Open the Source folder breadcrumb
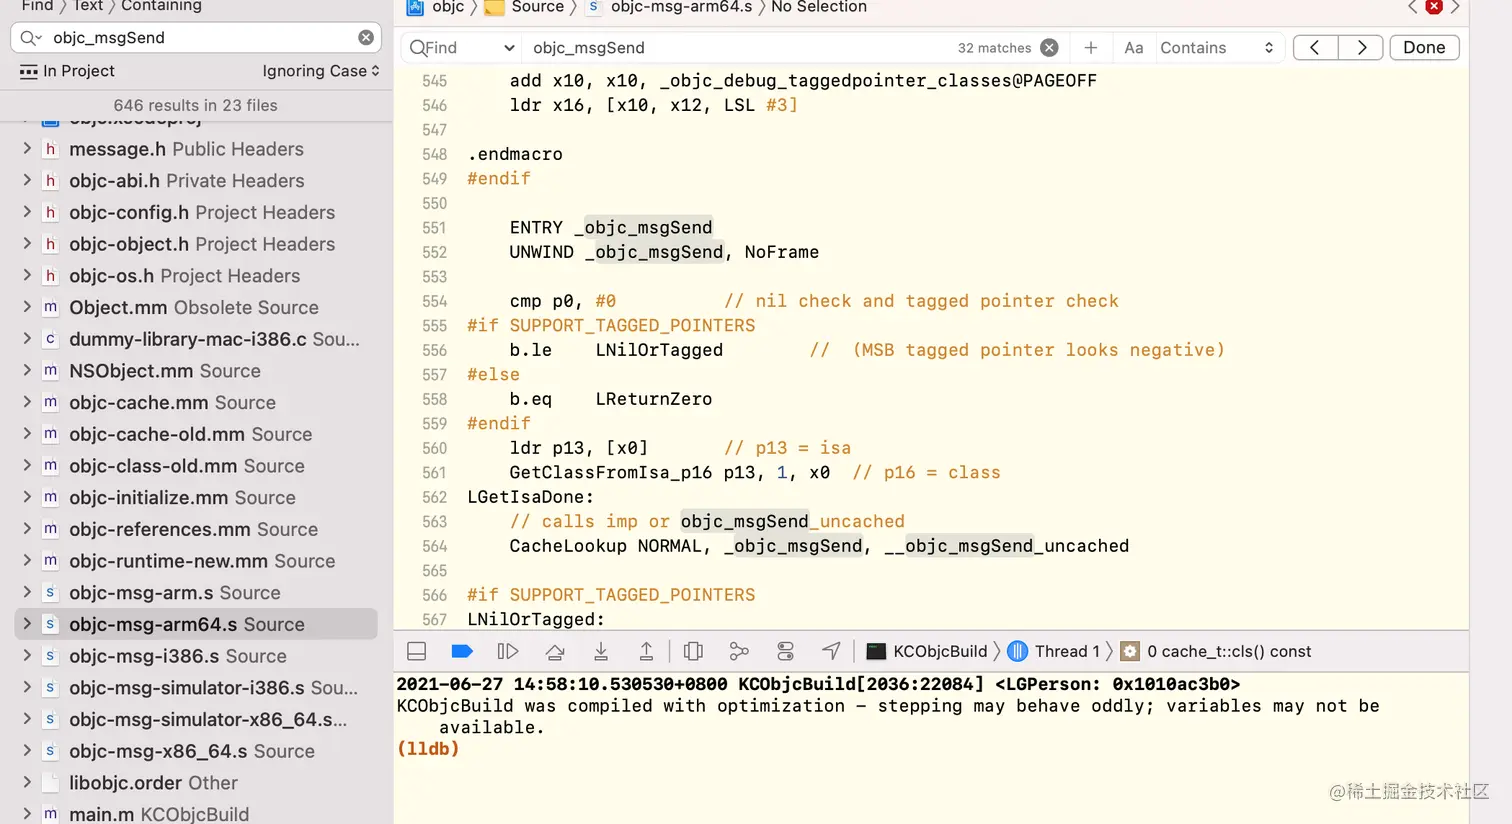 tap(525, 7)
